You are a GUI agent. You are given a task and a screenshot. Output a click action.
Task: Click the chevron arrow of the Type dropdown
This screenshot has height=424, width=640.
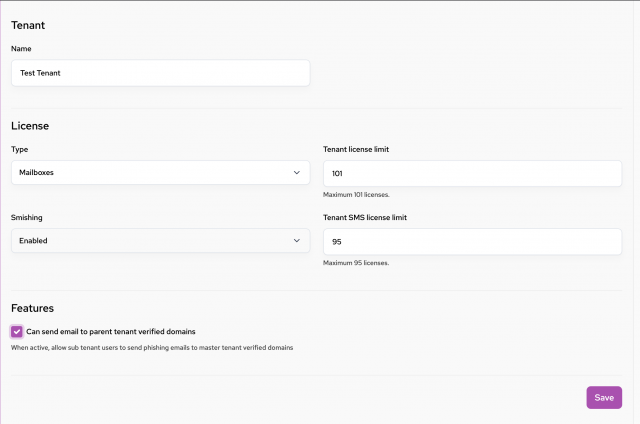pyautogui.click(x=297, y=173)
